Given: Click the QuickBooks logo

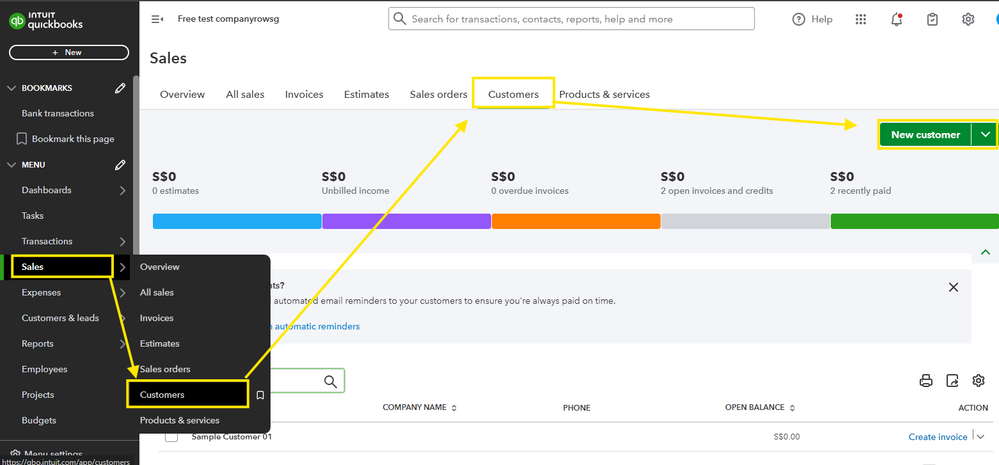Looking at the screenshot, I should tap(46, 22).
